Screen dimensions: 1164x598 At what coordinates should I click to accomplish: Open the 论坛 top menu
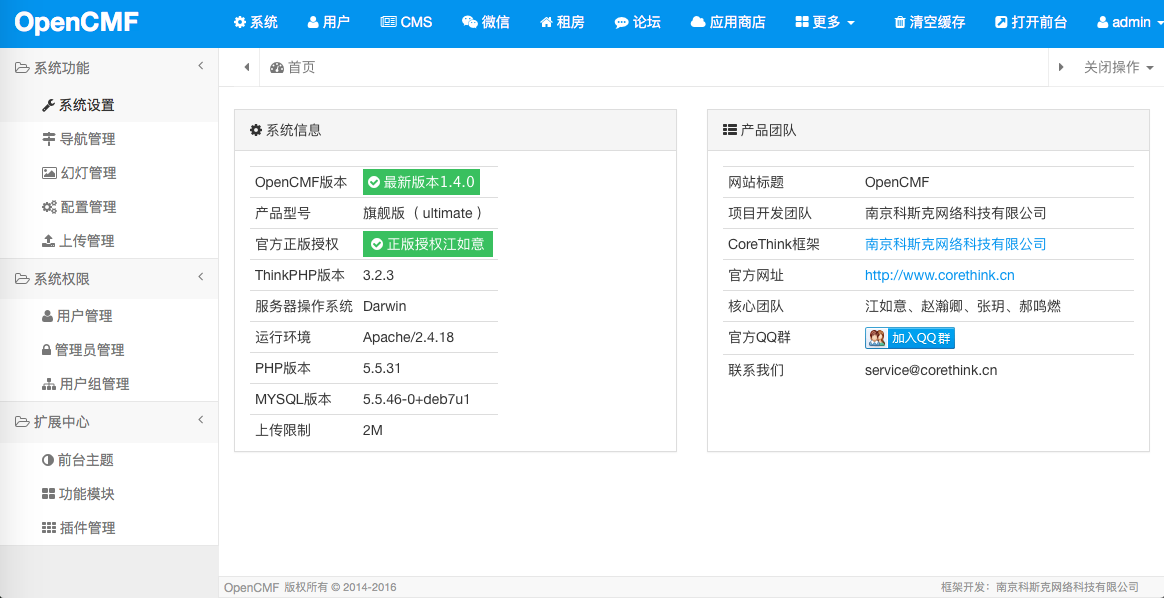[x=637, y=22]
